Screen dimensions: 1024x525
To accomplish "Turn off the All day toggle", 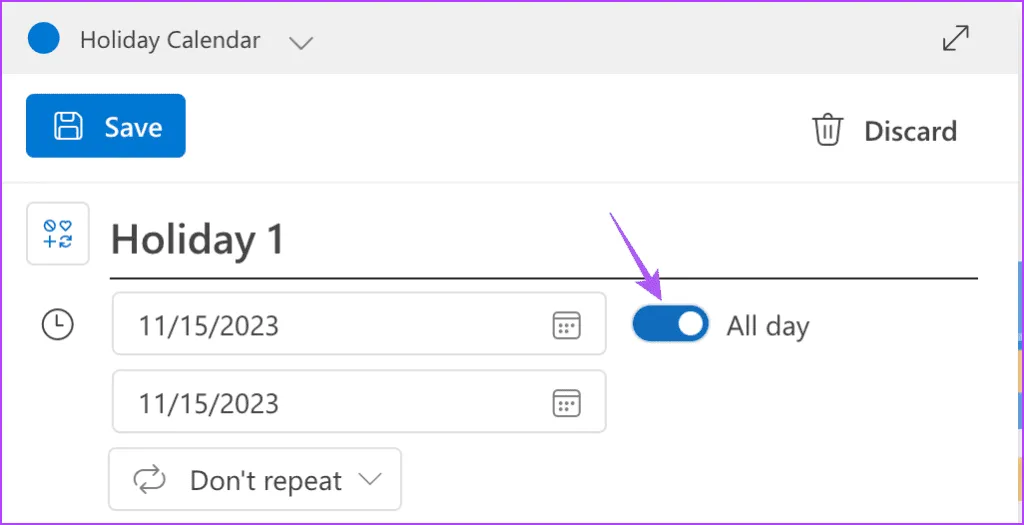I will 670,324.
